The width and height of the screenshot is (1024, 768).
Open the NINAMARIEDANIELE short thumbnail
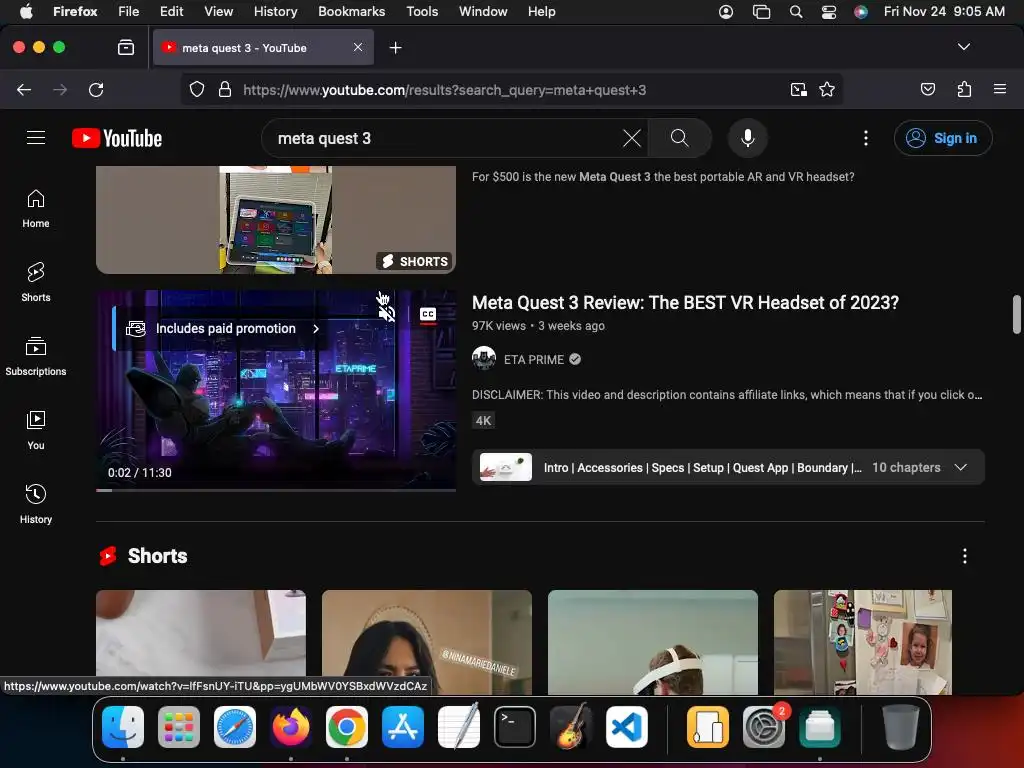(x=426, y=642)
